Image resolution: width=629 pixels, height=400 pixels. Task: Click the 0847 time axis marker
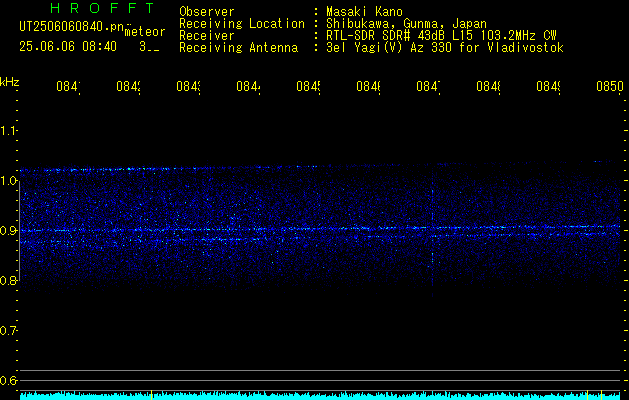pos(428,87)
